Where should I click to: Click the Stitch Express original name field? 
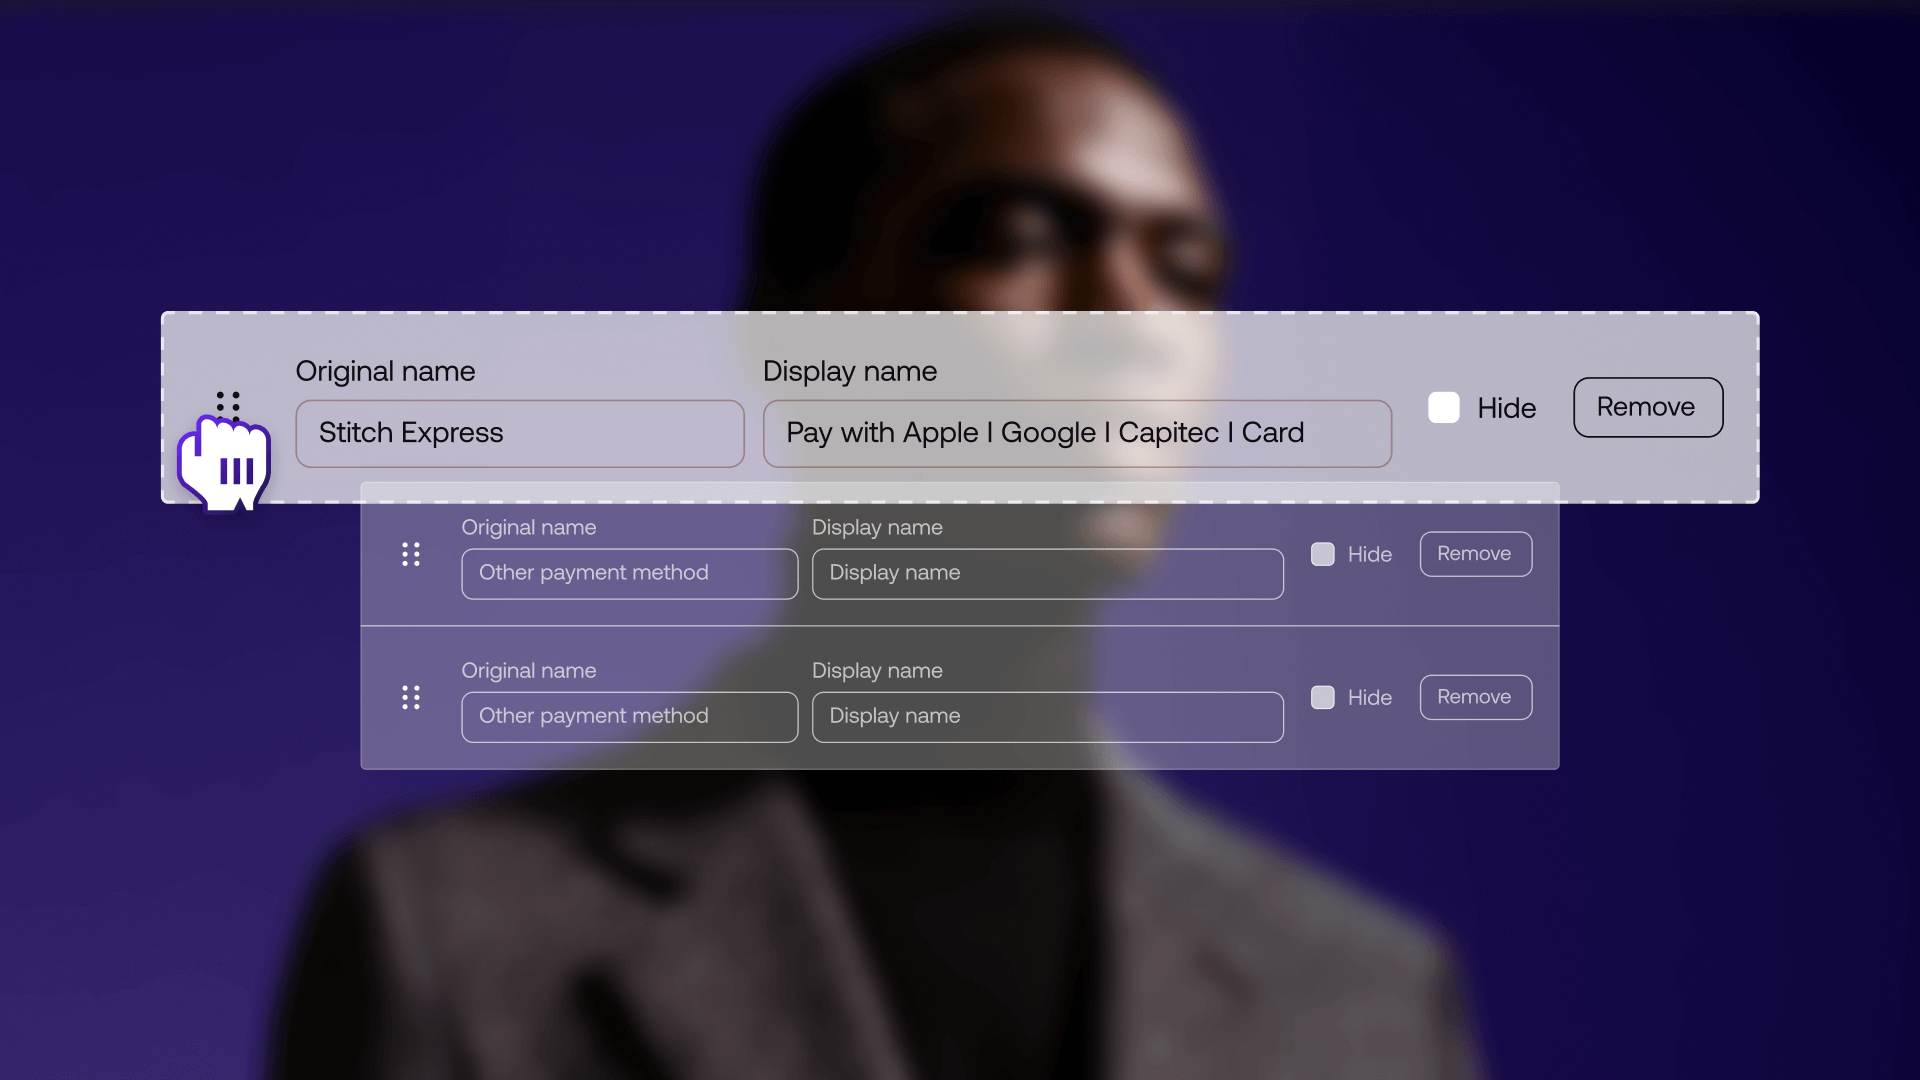coord(520,433)
